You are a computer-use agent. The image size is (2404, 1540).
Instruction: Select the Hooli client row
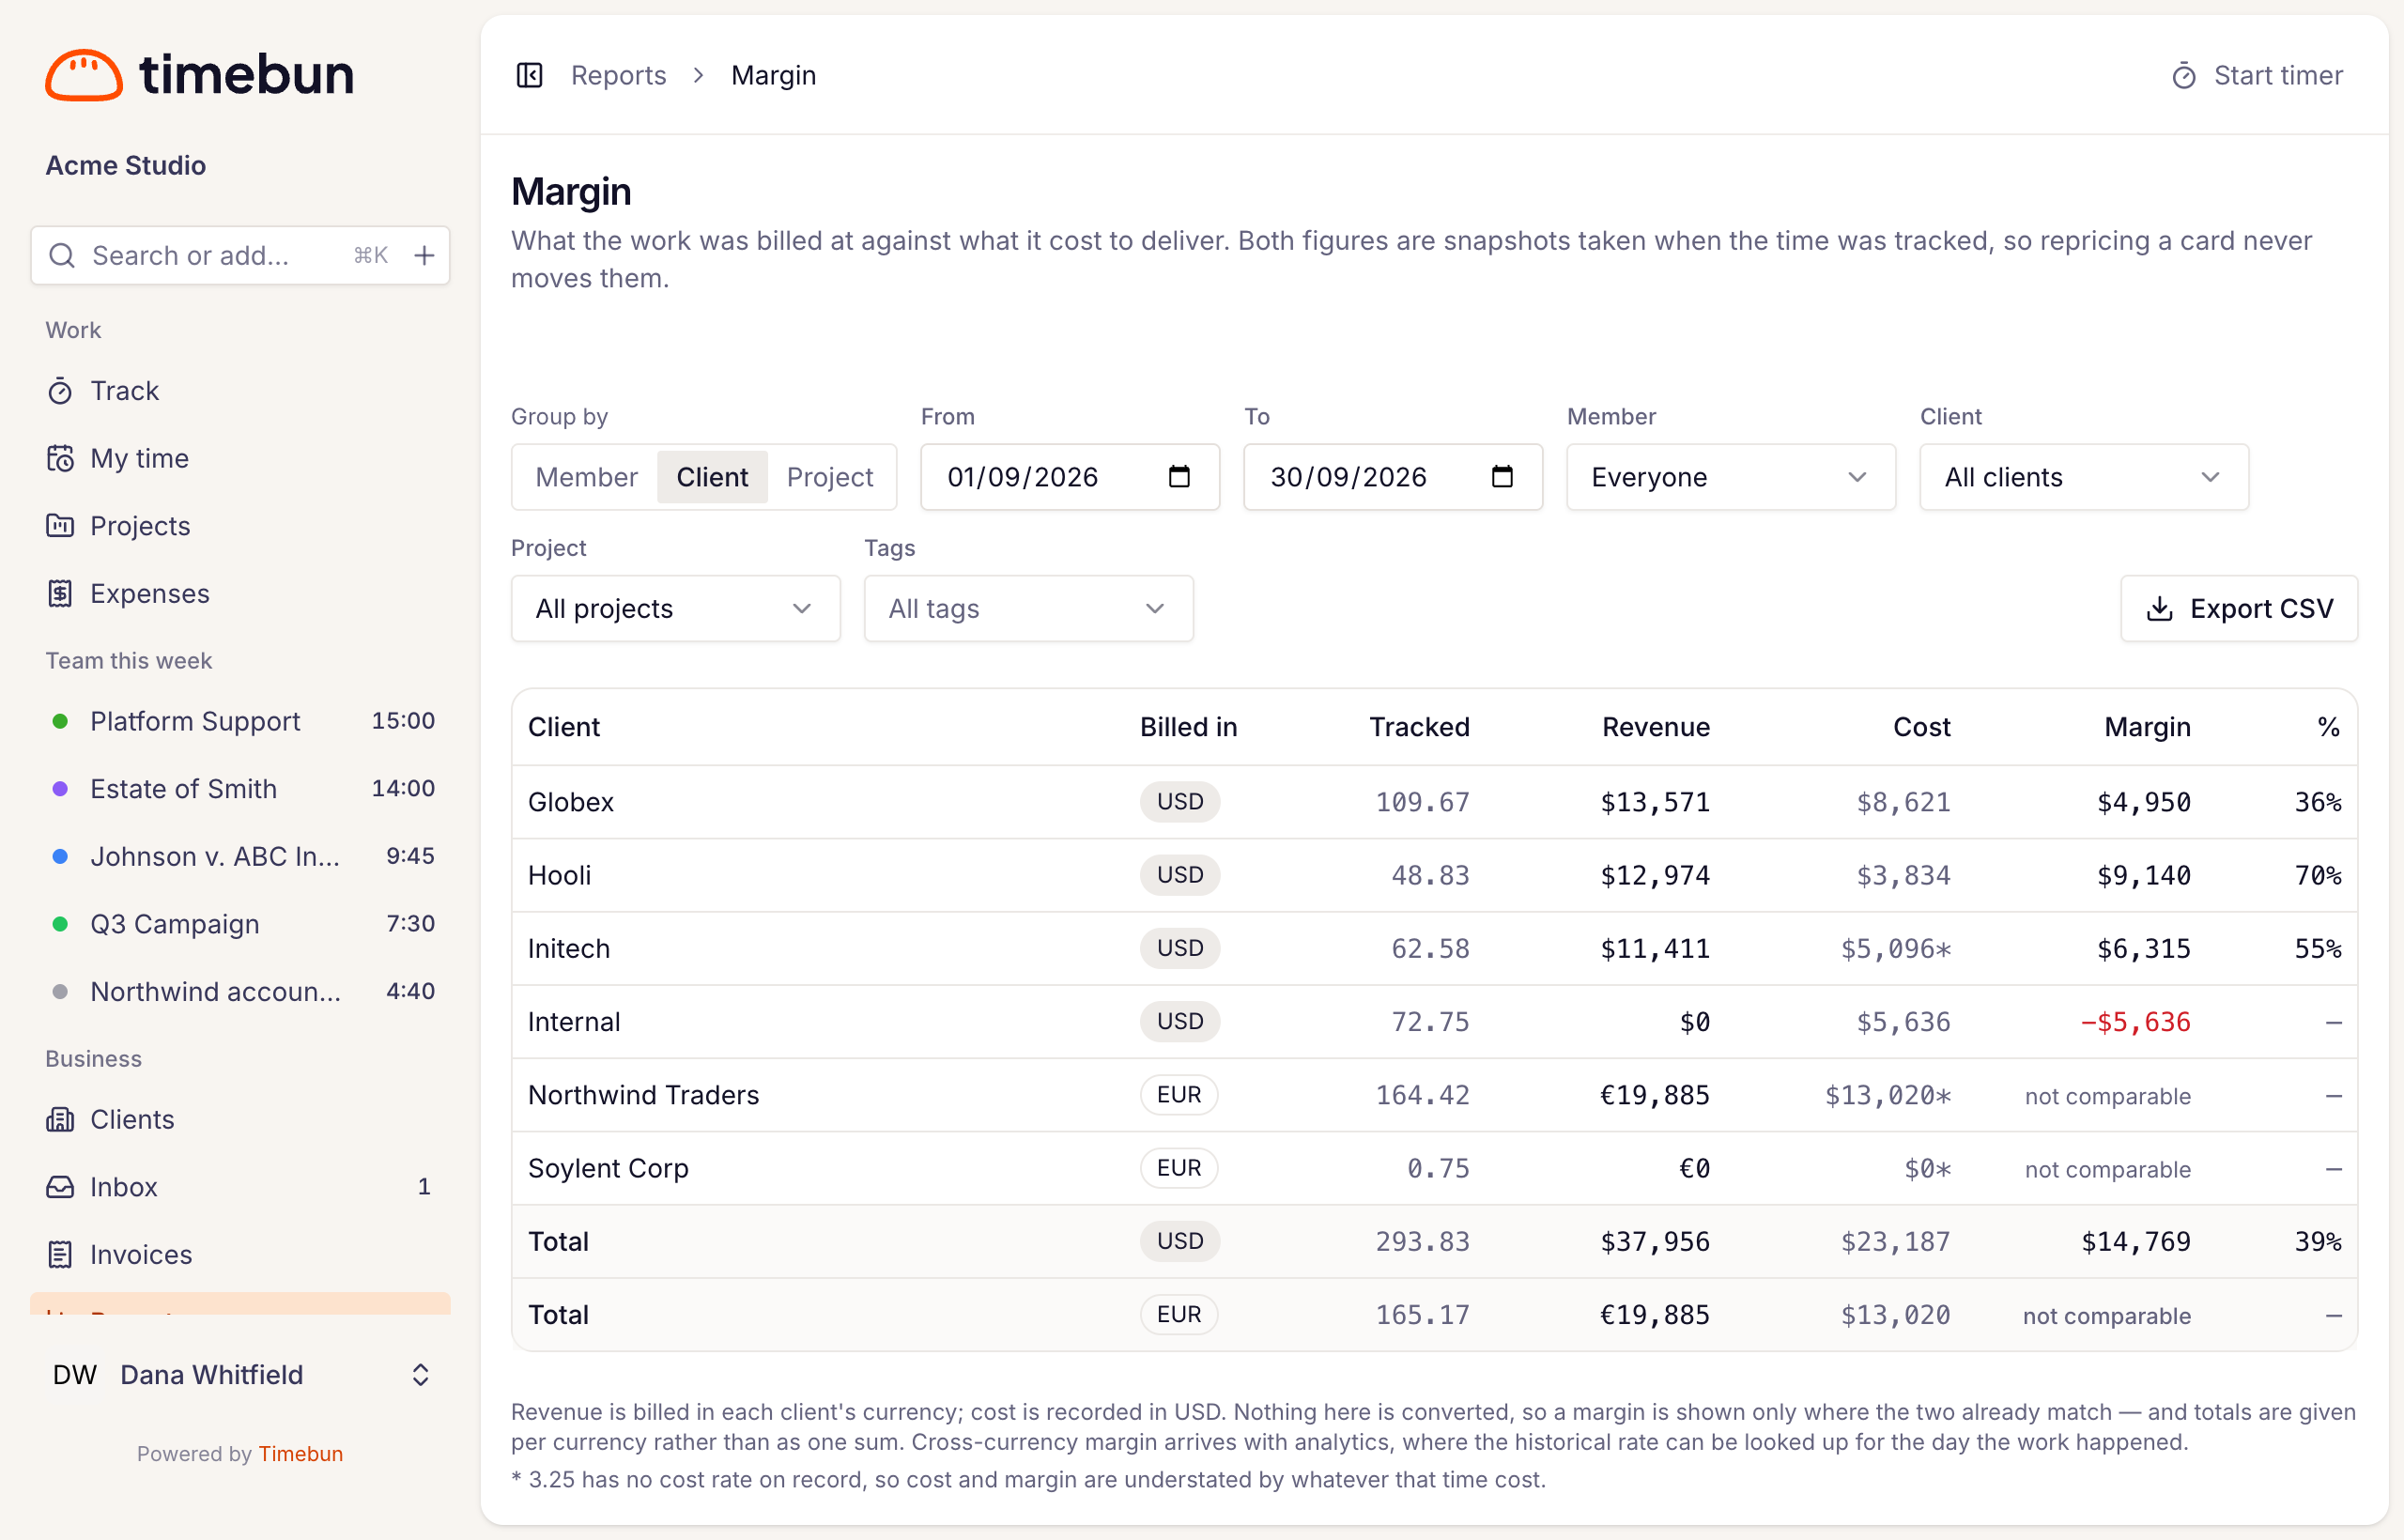(1434, 875)
